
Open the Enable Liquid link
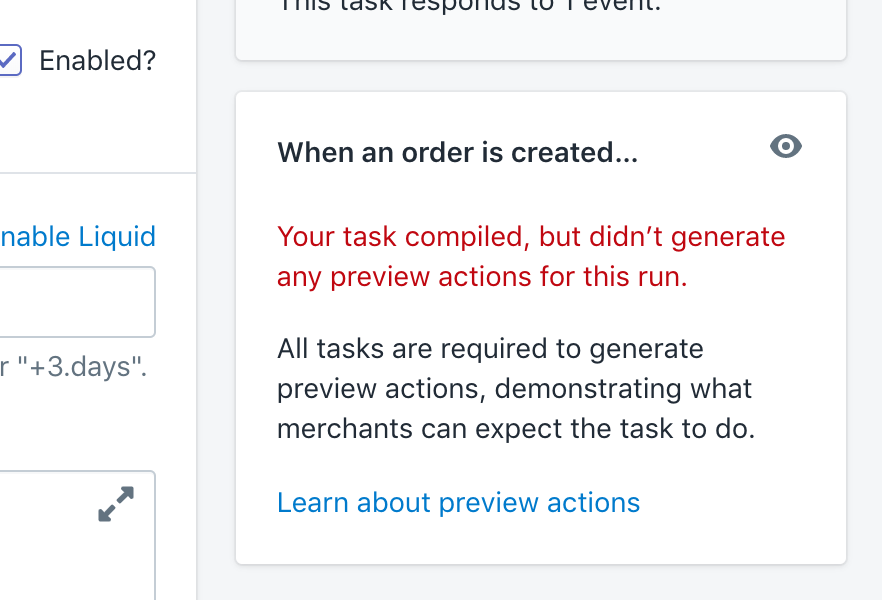pos(78,236)
